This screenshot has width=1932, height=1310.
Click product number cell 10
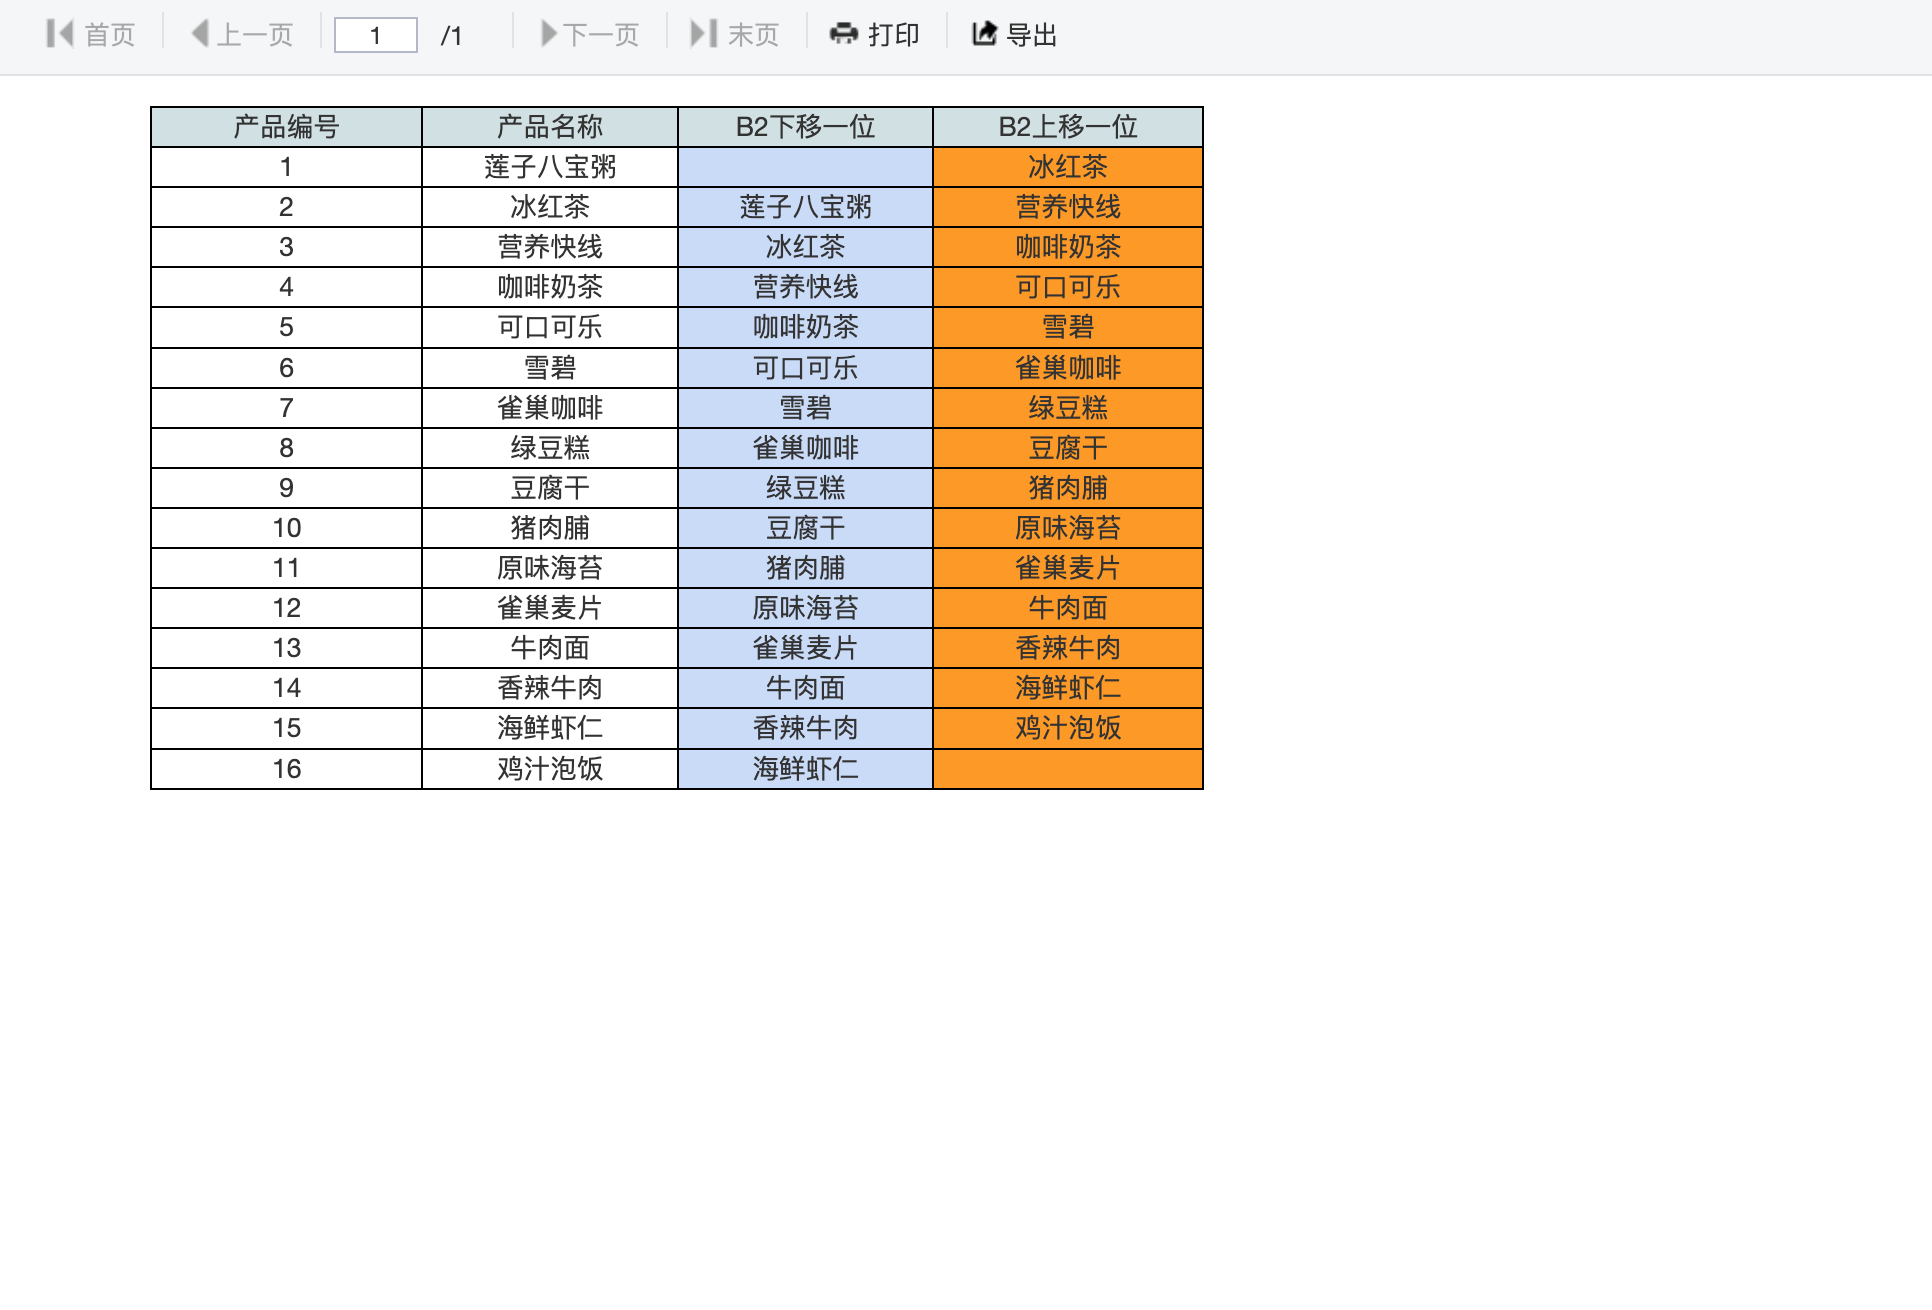tap(286, 528)
